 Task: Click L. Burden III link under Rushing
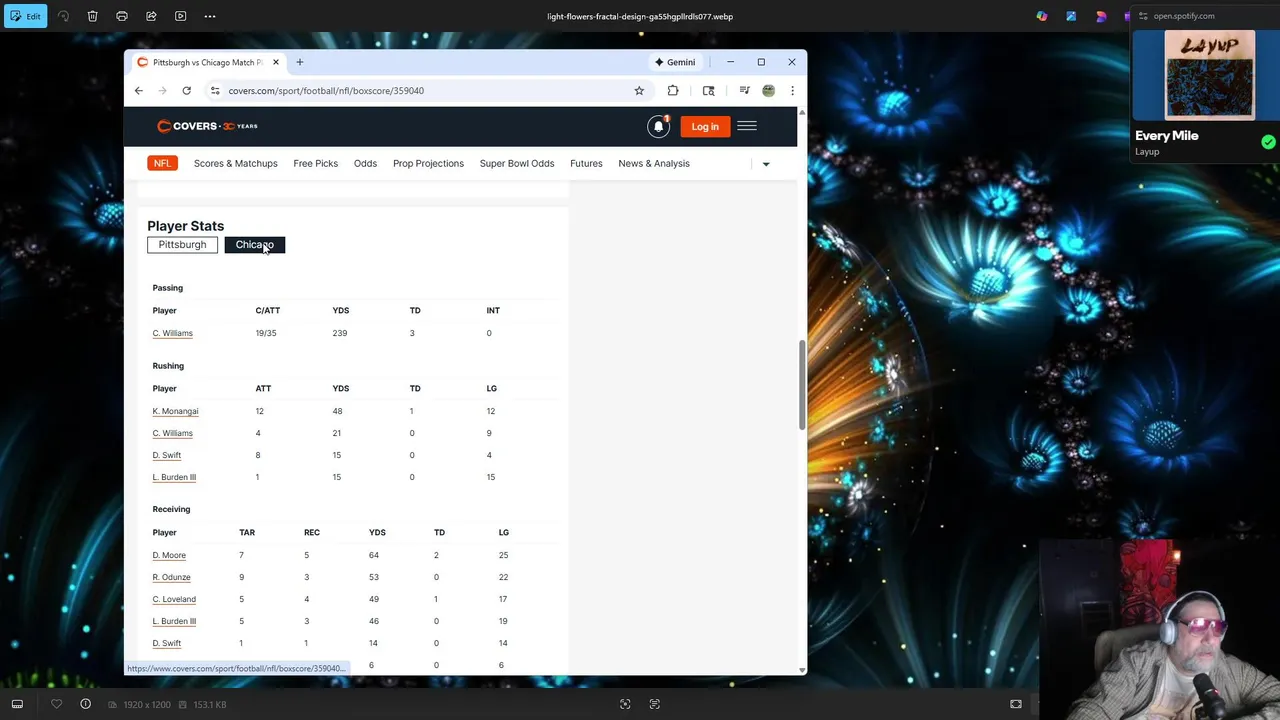pyautogui.click(x=174, y=477)
